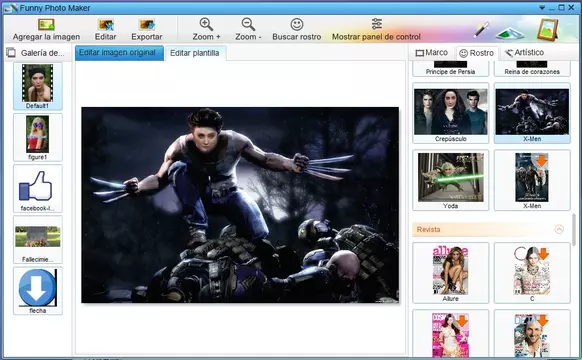Click the Buscar rostro smiley icon
This screenshot has width=582, height=360.
(x=297, y=24)
